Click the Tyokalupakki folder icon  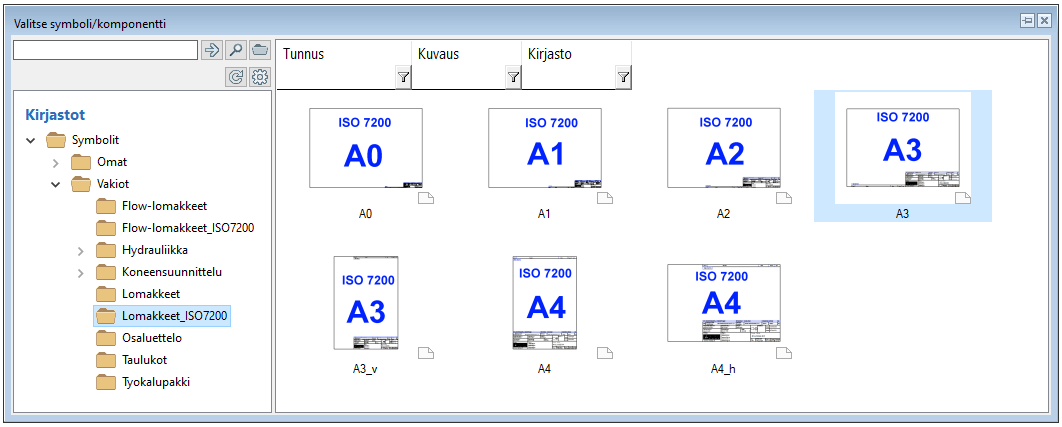click(x=106, y=382)
